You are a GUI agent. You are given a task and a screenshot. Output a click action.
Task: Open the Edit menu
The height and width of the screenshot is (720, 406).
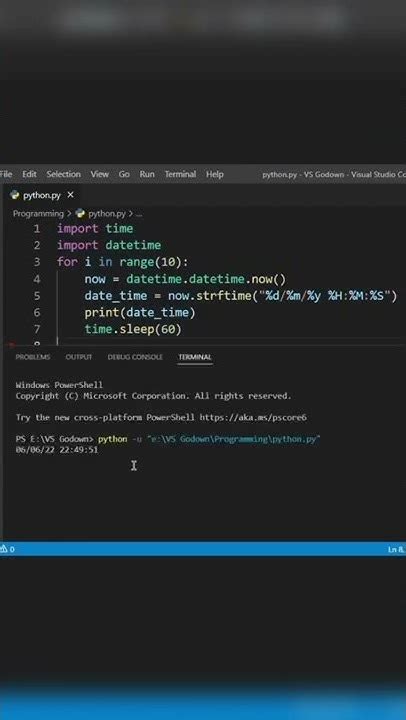(x=29, y=174)
